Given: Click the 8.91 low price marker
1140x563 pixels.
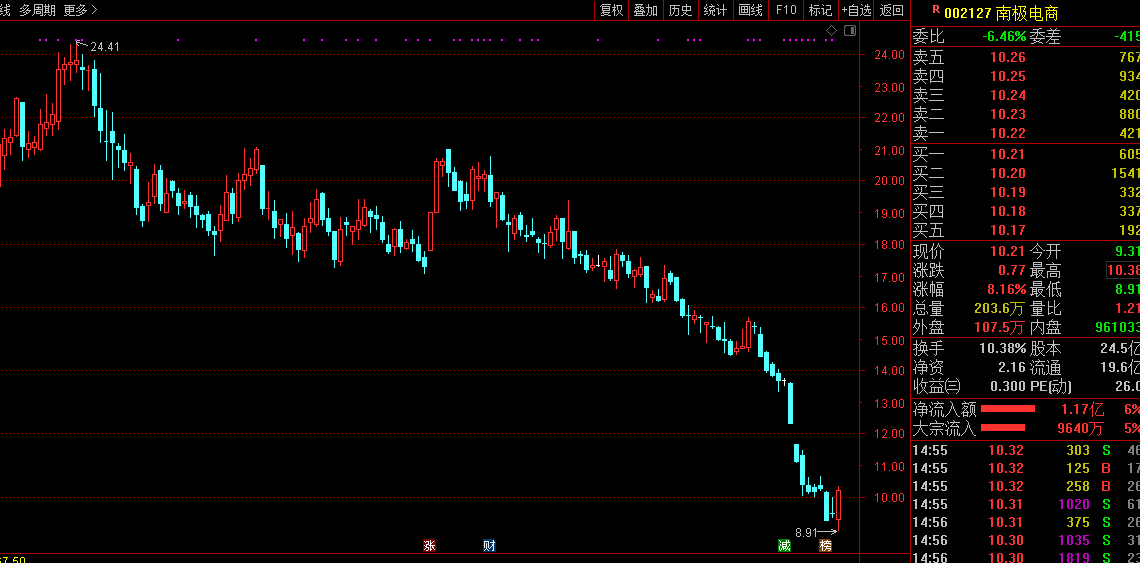Looking at the screenshot, I should click(x=816, y=532).
